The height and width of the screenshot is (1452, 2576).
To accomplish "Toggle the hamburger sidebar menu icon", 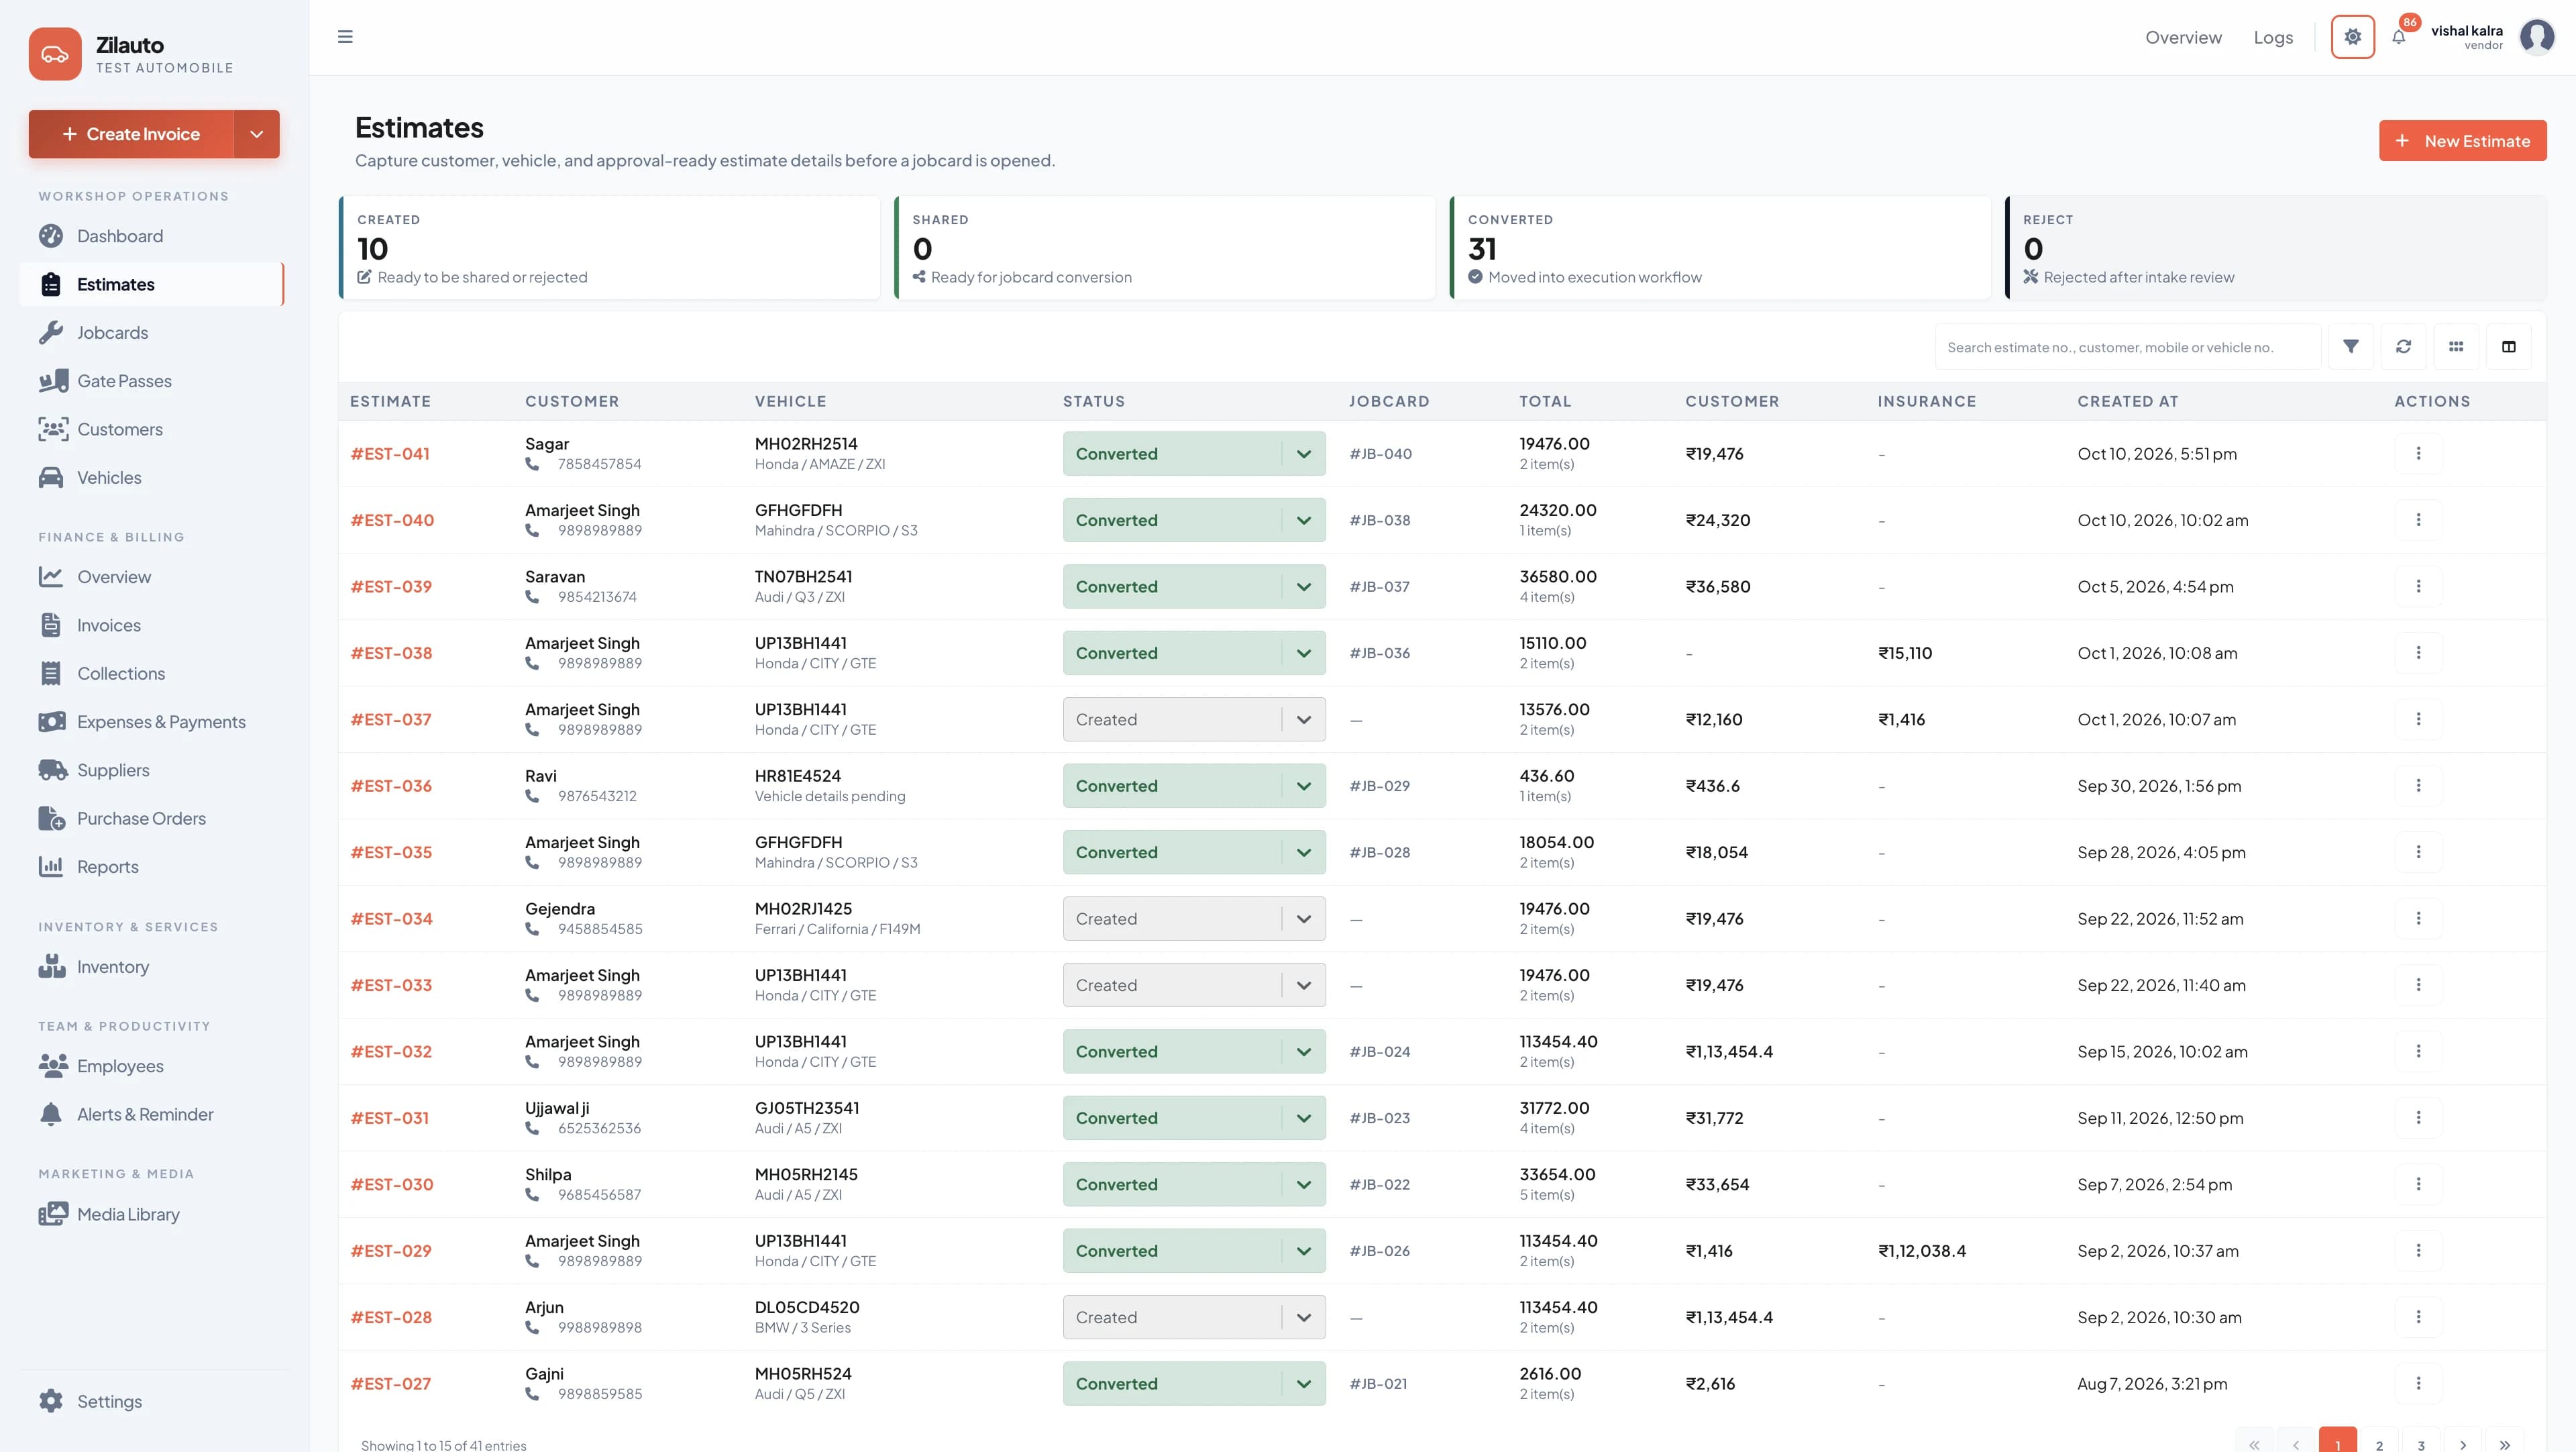I will [345, 37].
